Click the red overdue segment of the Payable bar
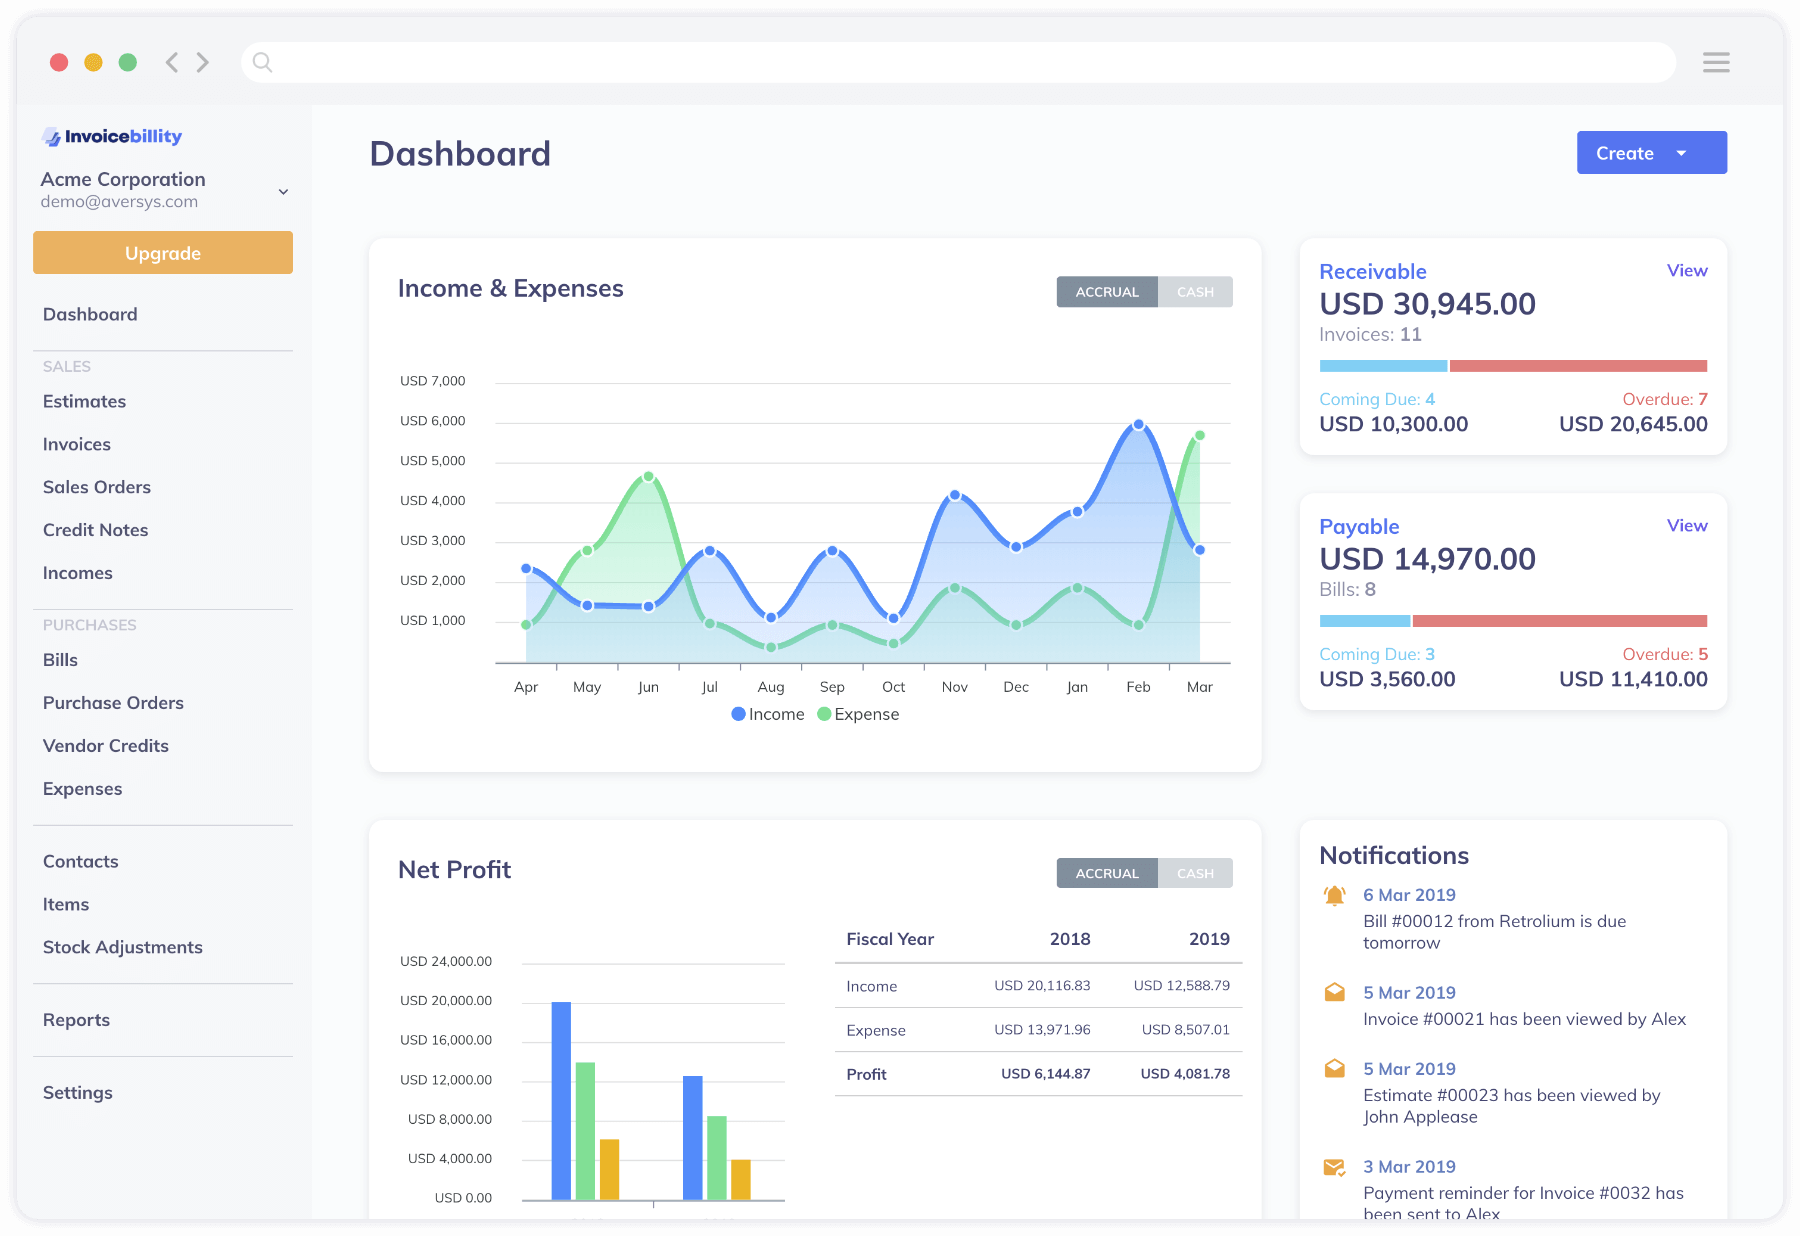1800x1236 pixels. coord(1558,620)
